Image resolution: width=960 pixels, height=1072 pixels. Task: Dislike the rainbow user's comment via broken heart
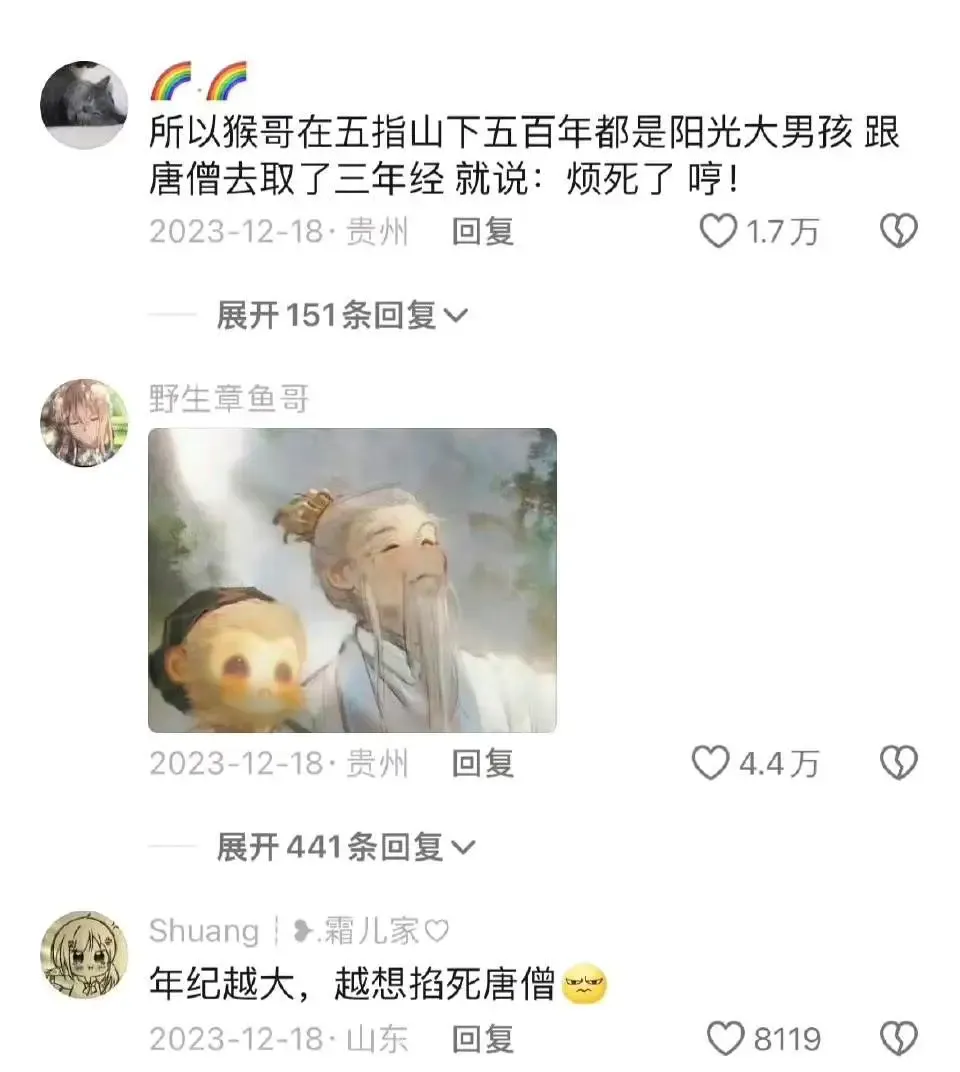pyautogui.click(x=898, y=231)
